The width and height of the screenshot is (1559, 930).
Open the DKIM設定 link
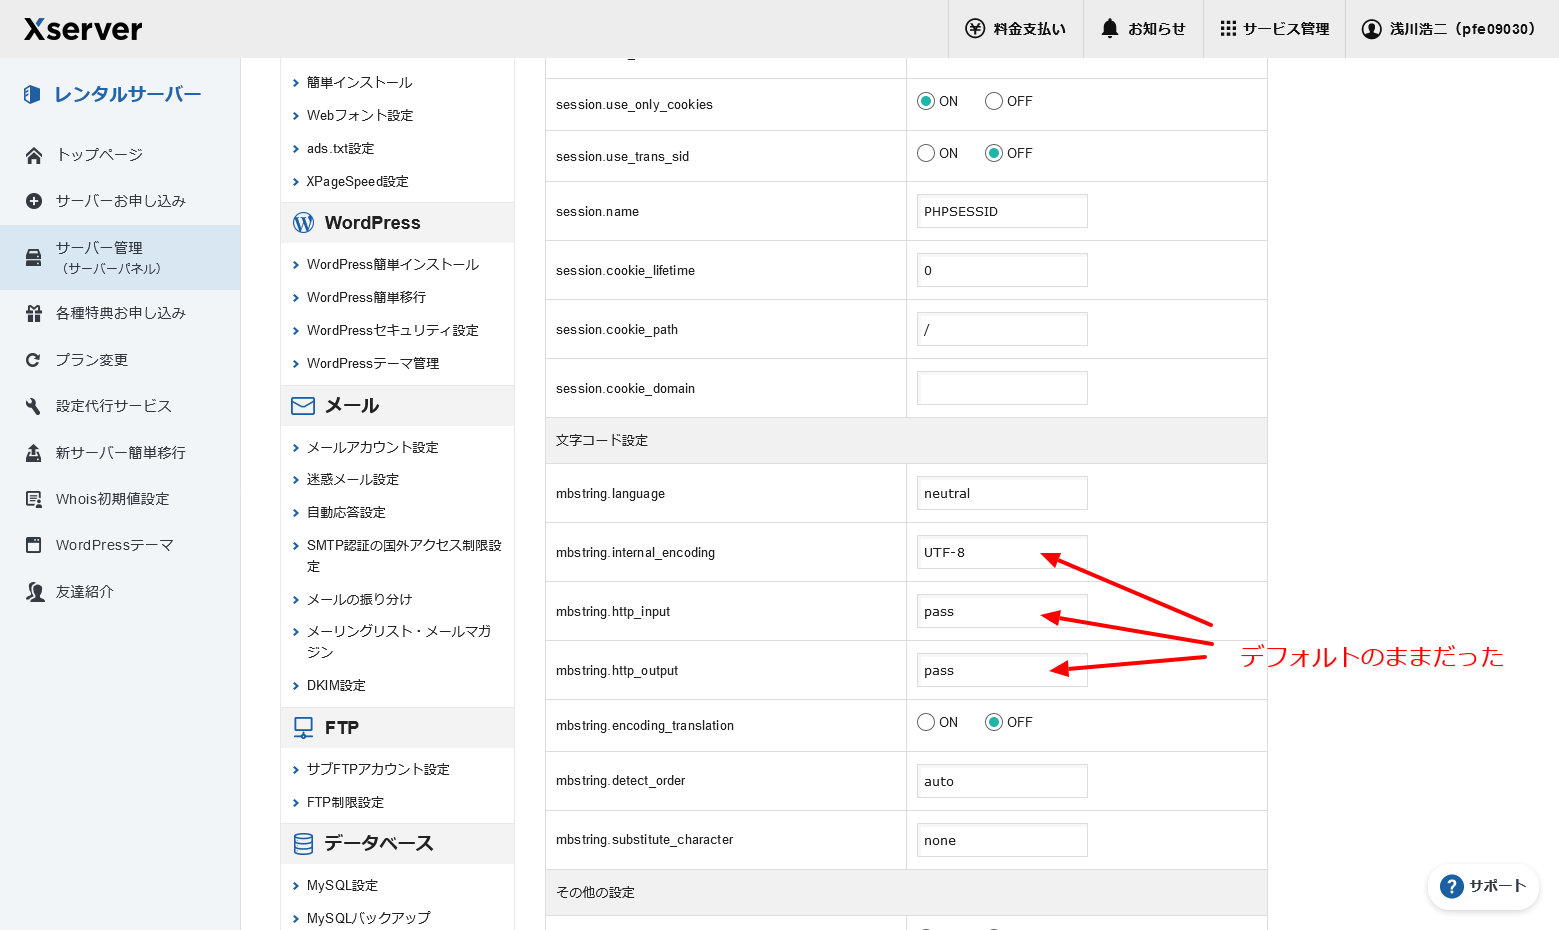336,685
